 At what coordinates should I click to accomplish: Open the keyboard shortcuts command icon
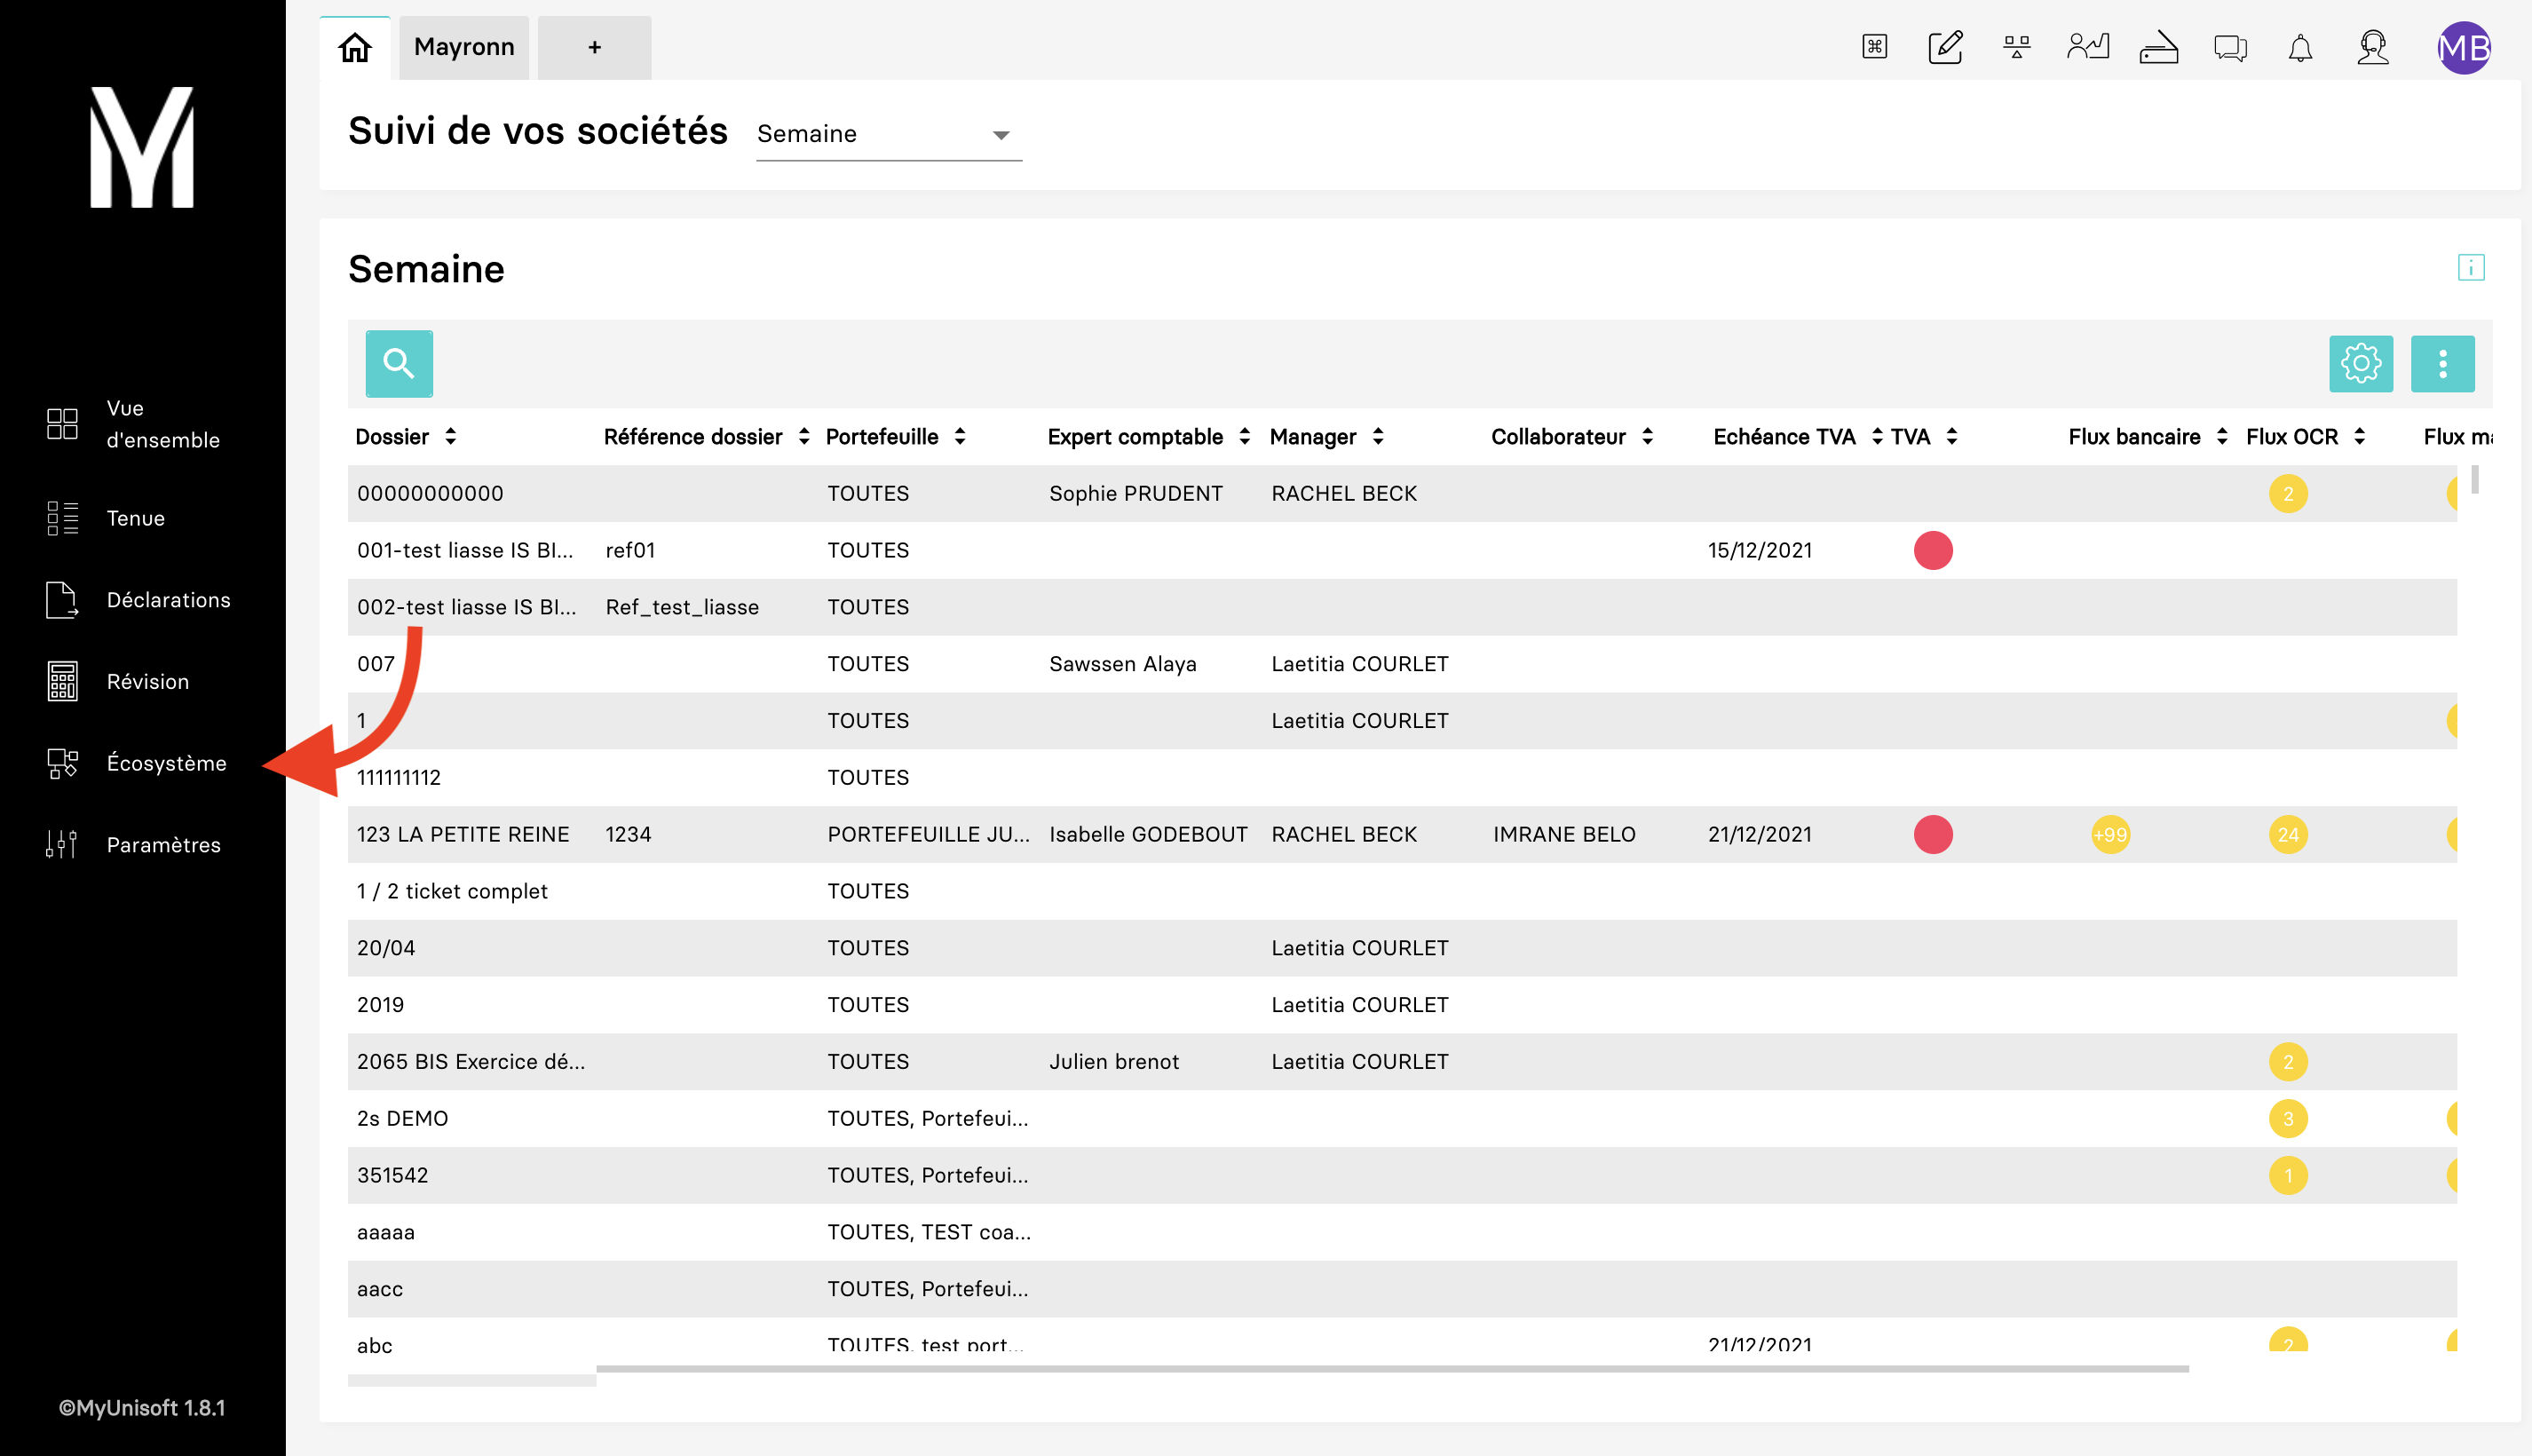point(1874,47)
